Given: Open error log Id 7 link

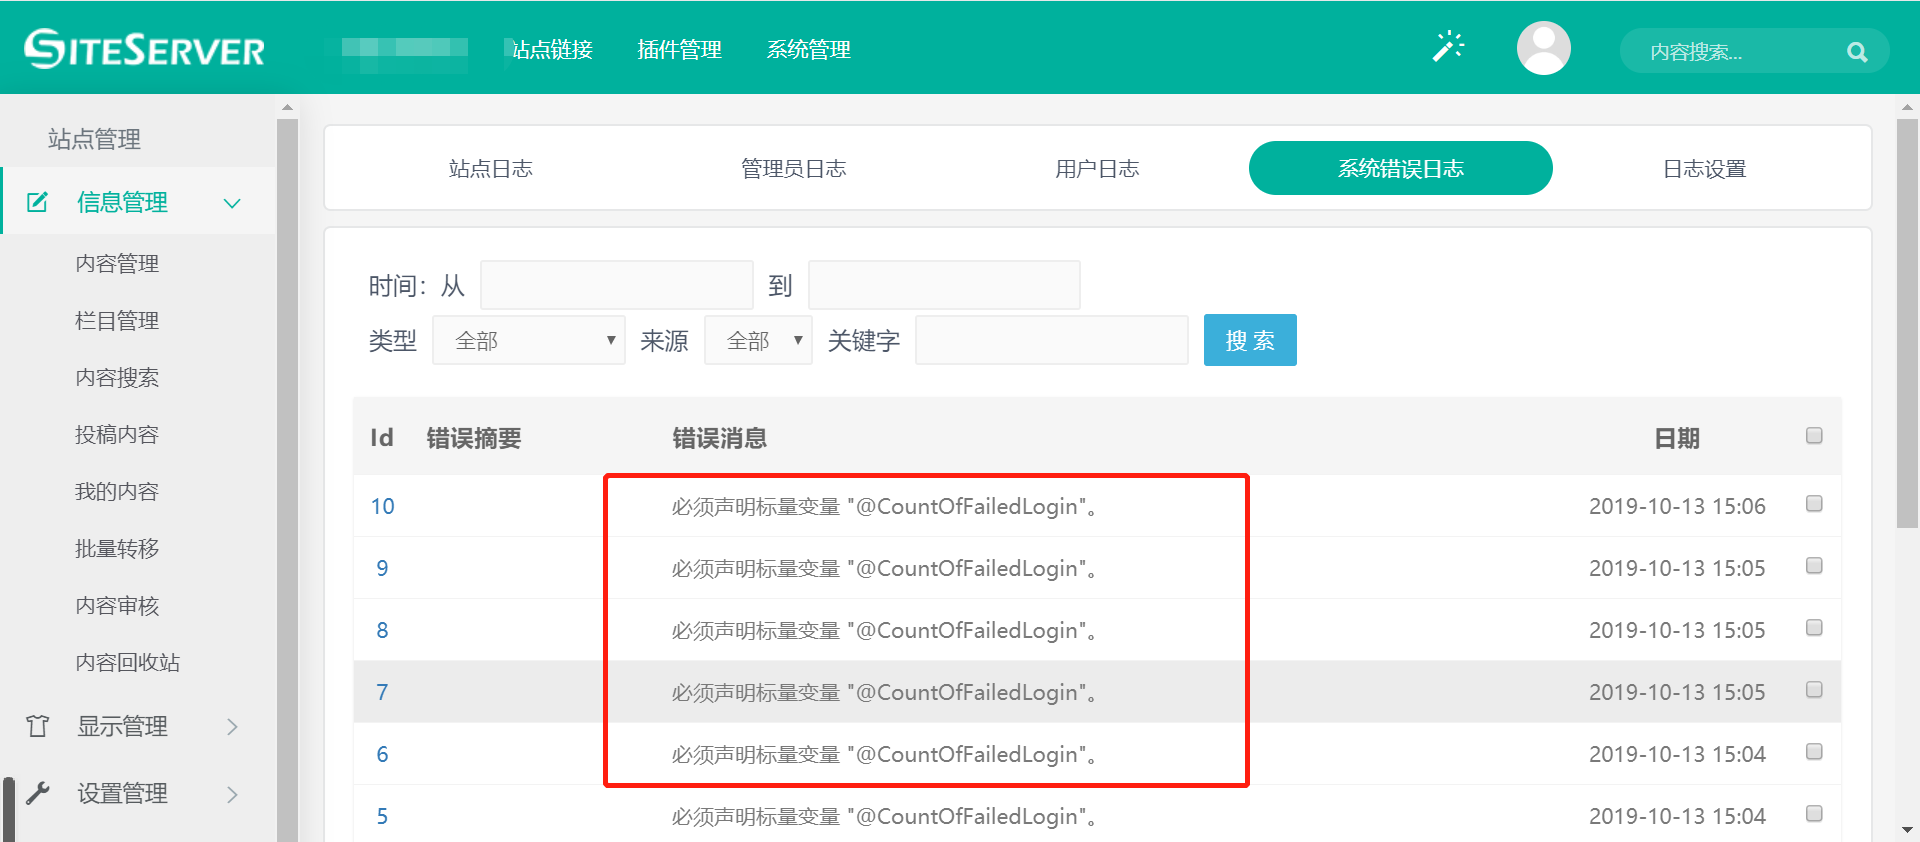Looking at the screenshot, I should pos(382,692).
